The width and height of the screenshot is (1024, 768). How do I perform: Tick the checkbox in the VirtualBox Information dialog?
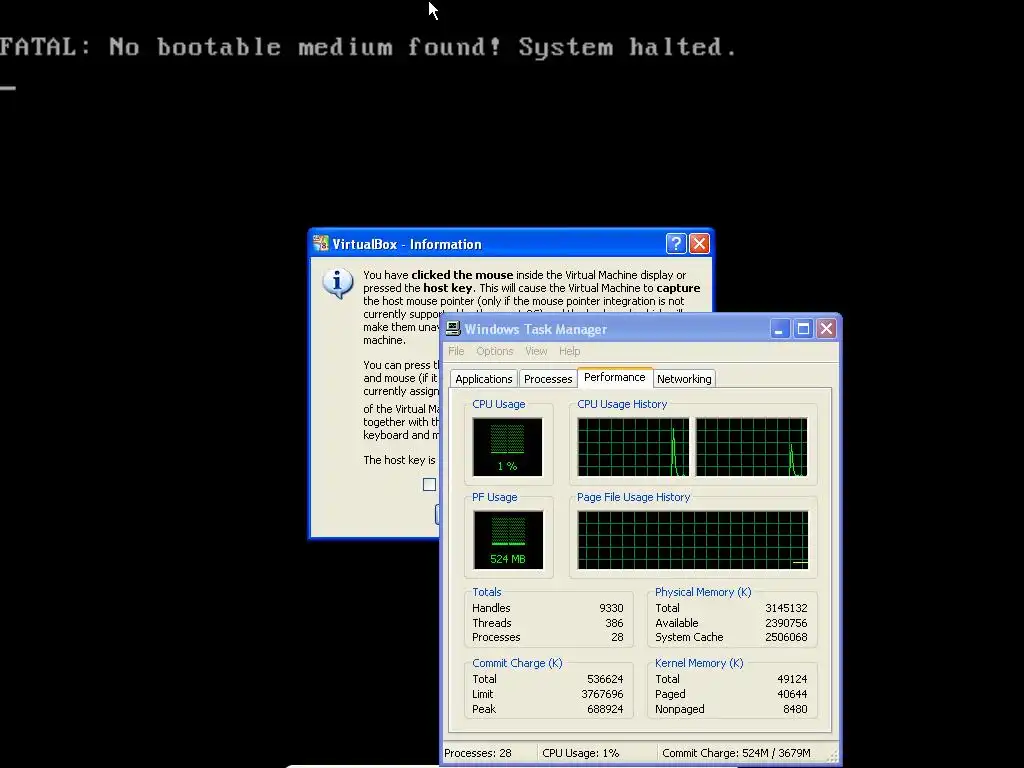tap(429, 485)
